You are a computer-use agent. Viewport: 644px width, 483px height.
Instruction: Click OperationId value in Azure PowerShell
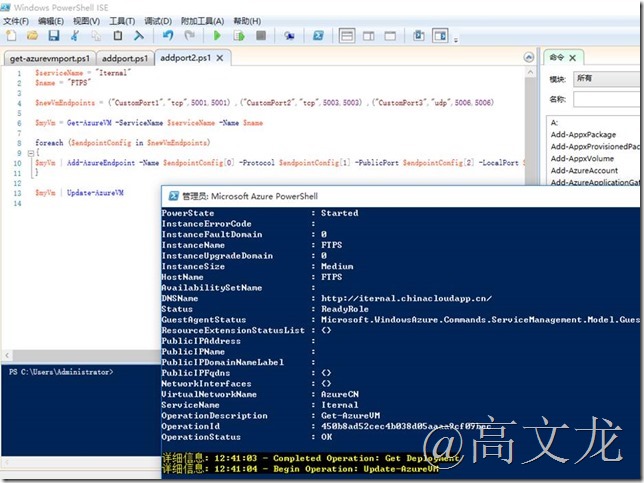click(x=406, y=426)
